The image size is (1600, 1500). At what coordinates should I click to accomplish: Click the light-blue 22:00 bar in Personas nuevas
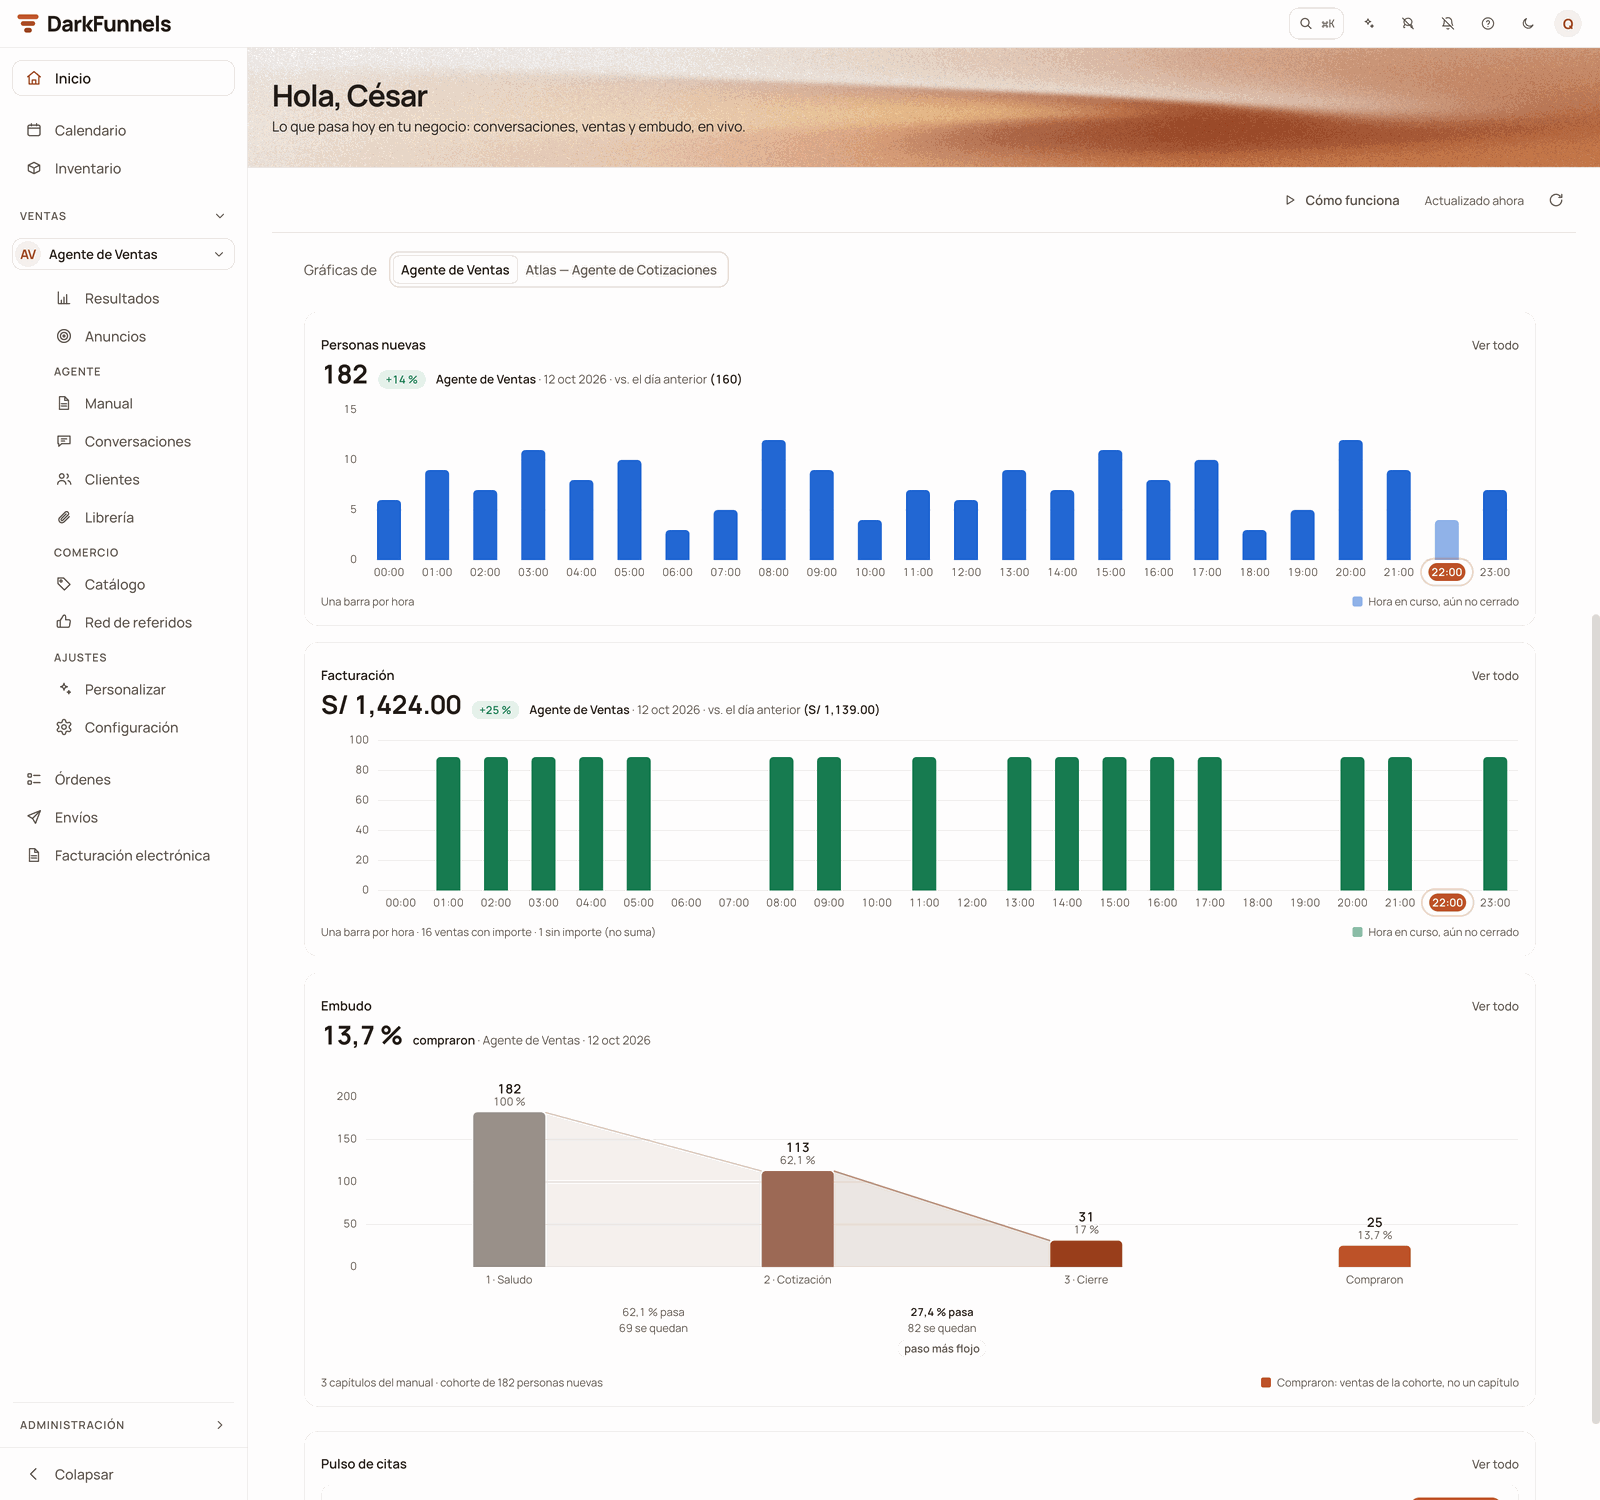(x=1447, y=540)
